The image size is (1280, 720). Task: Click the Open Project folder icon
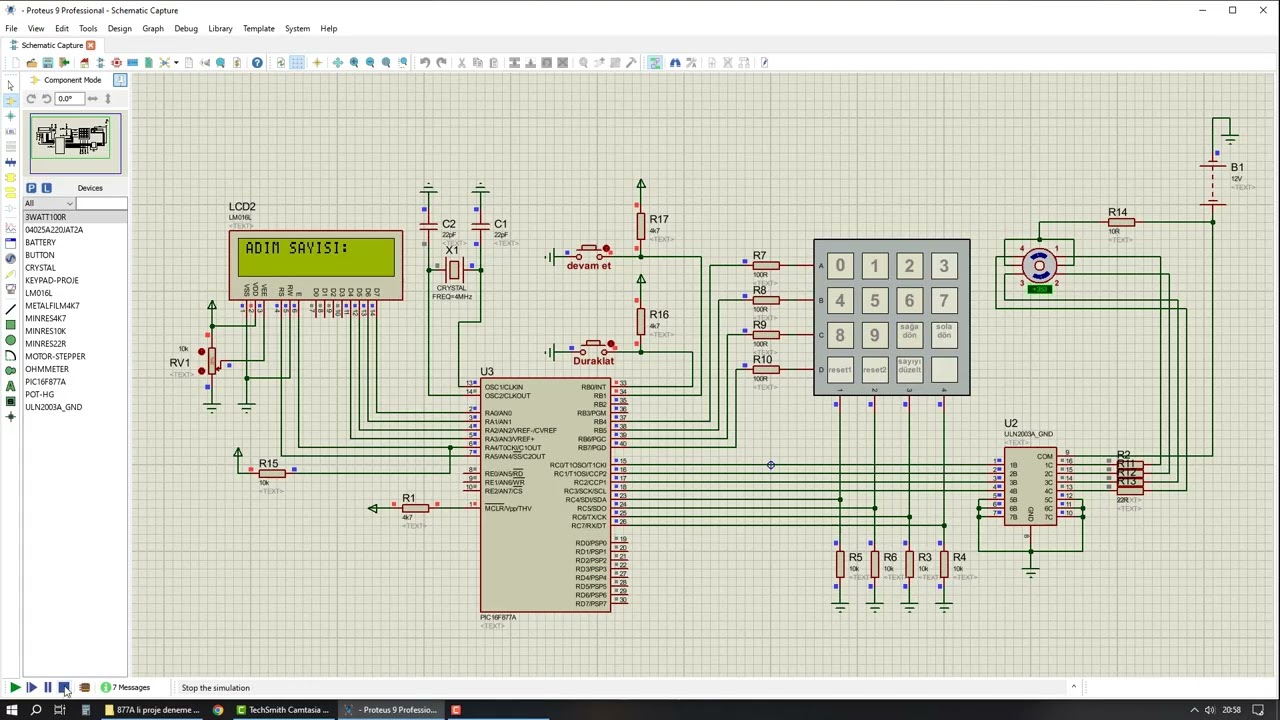[x=31, y=63]
